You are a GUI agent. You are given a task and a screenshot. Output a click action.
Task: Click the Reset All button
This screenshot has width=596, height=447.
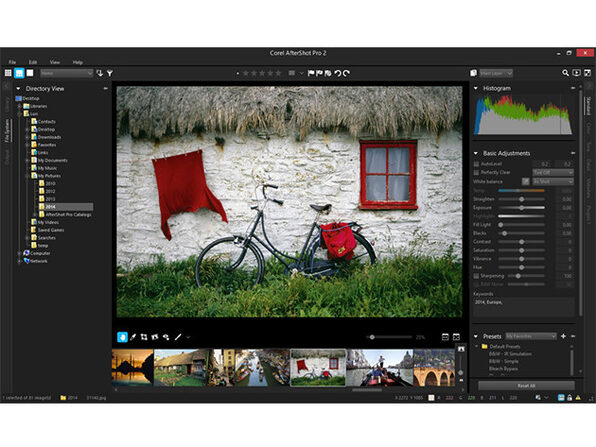(x=526, y=385)
